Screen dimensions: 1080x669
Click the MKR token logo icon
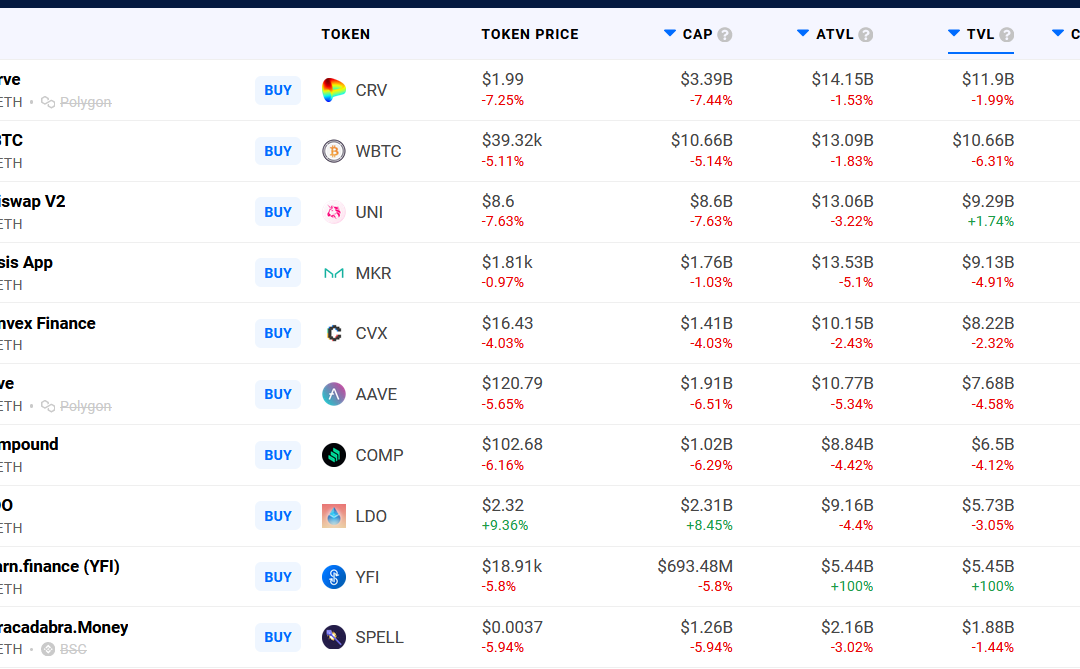[334, 274]
